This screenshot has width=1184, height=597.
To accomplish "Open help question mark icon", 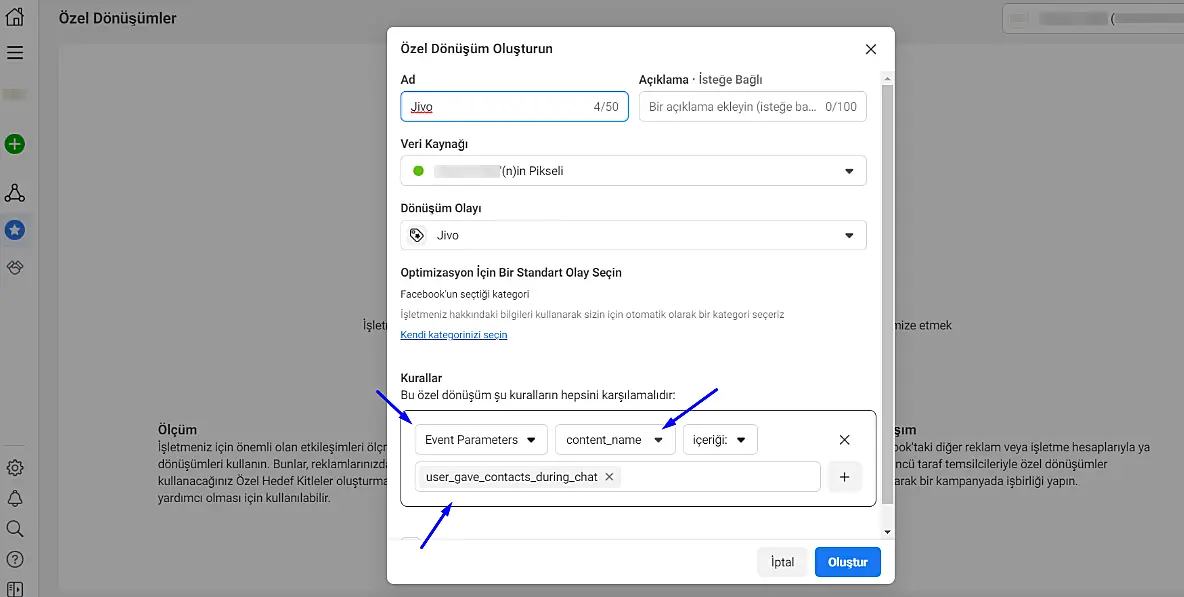I will [x=15, y=559].
